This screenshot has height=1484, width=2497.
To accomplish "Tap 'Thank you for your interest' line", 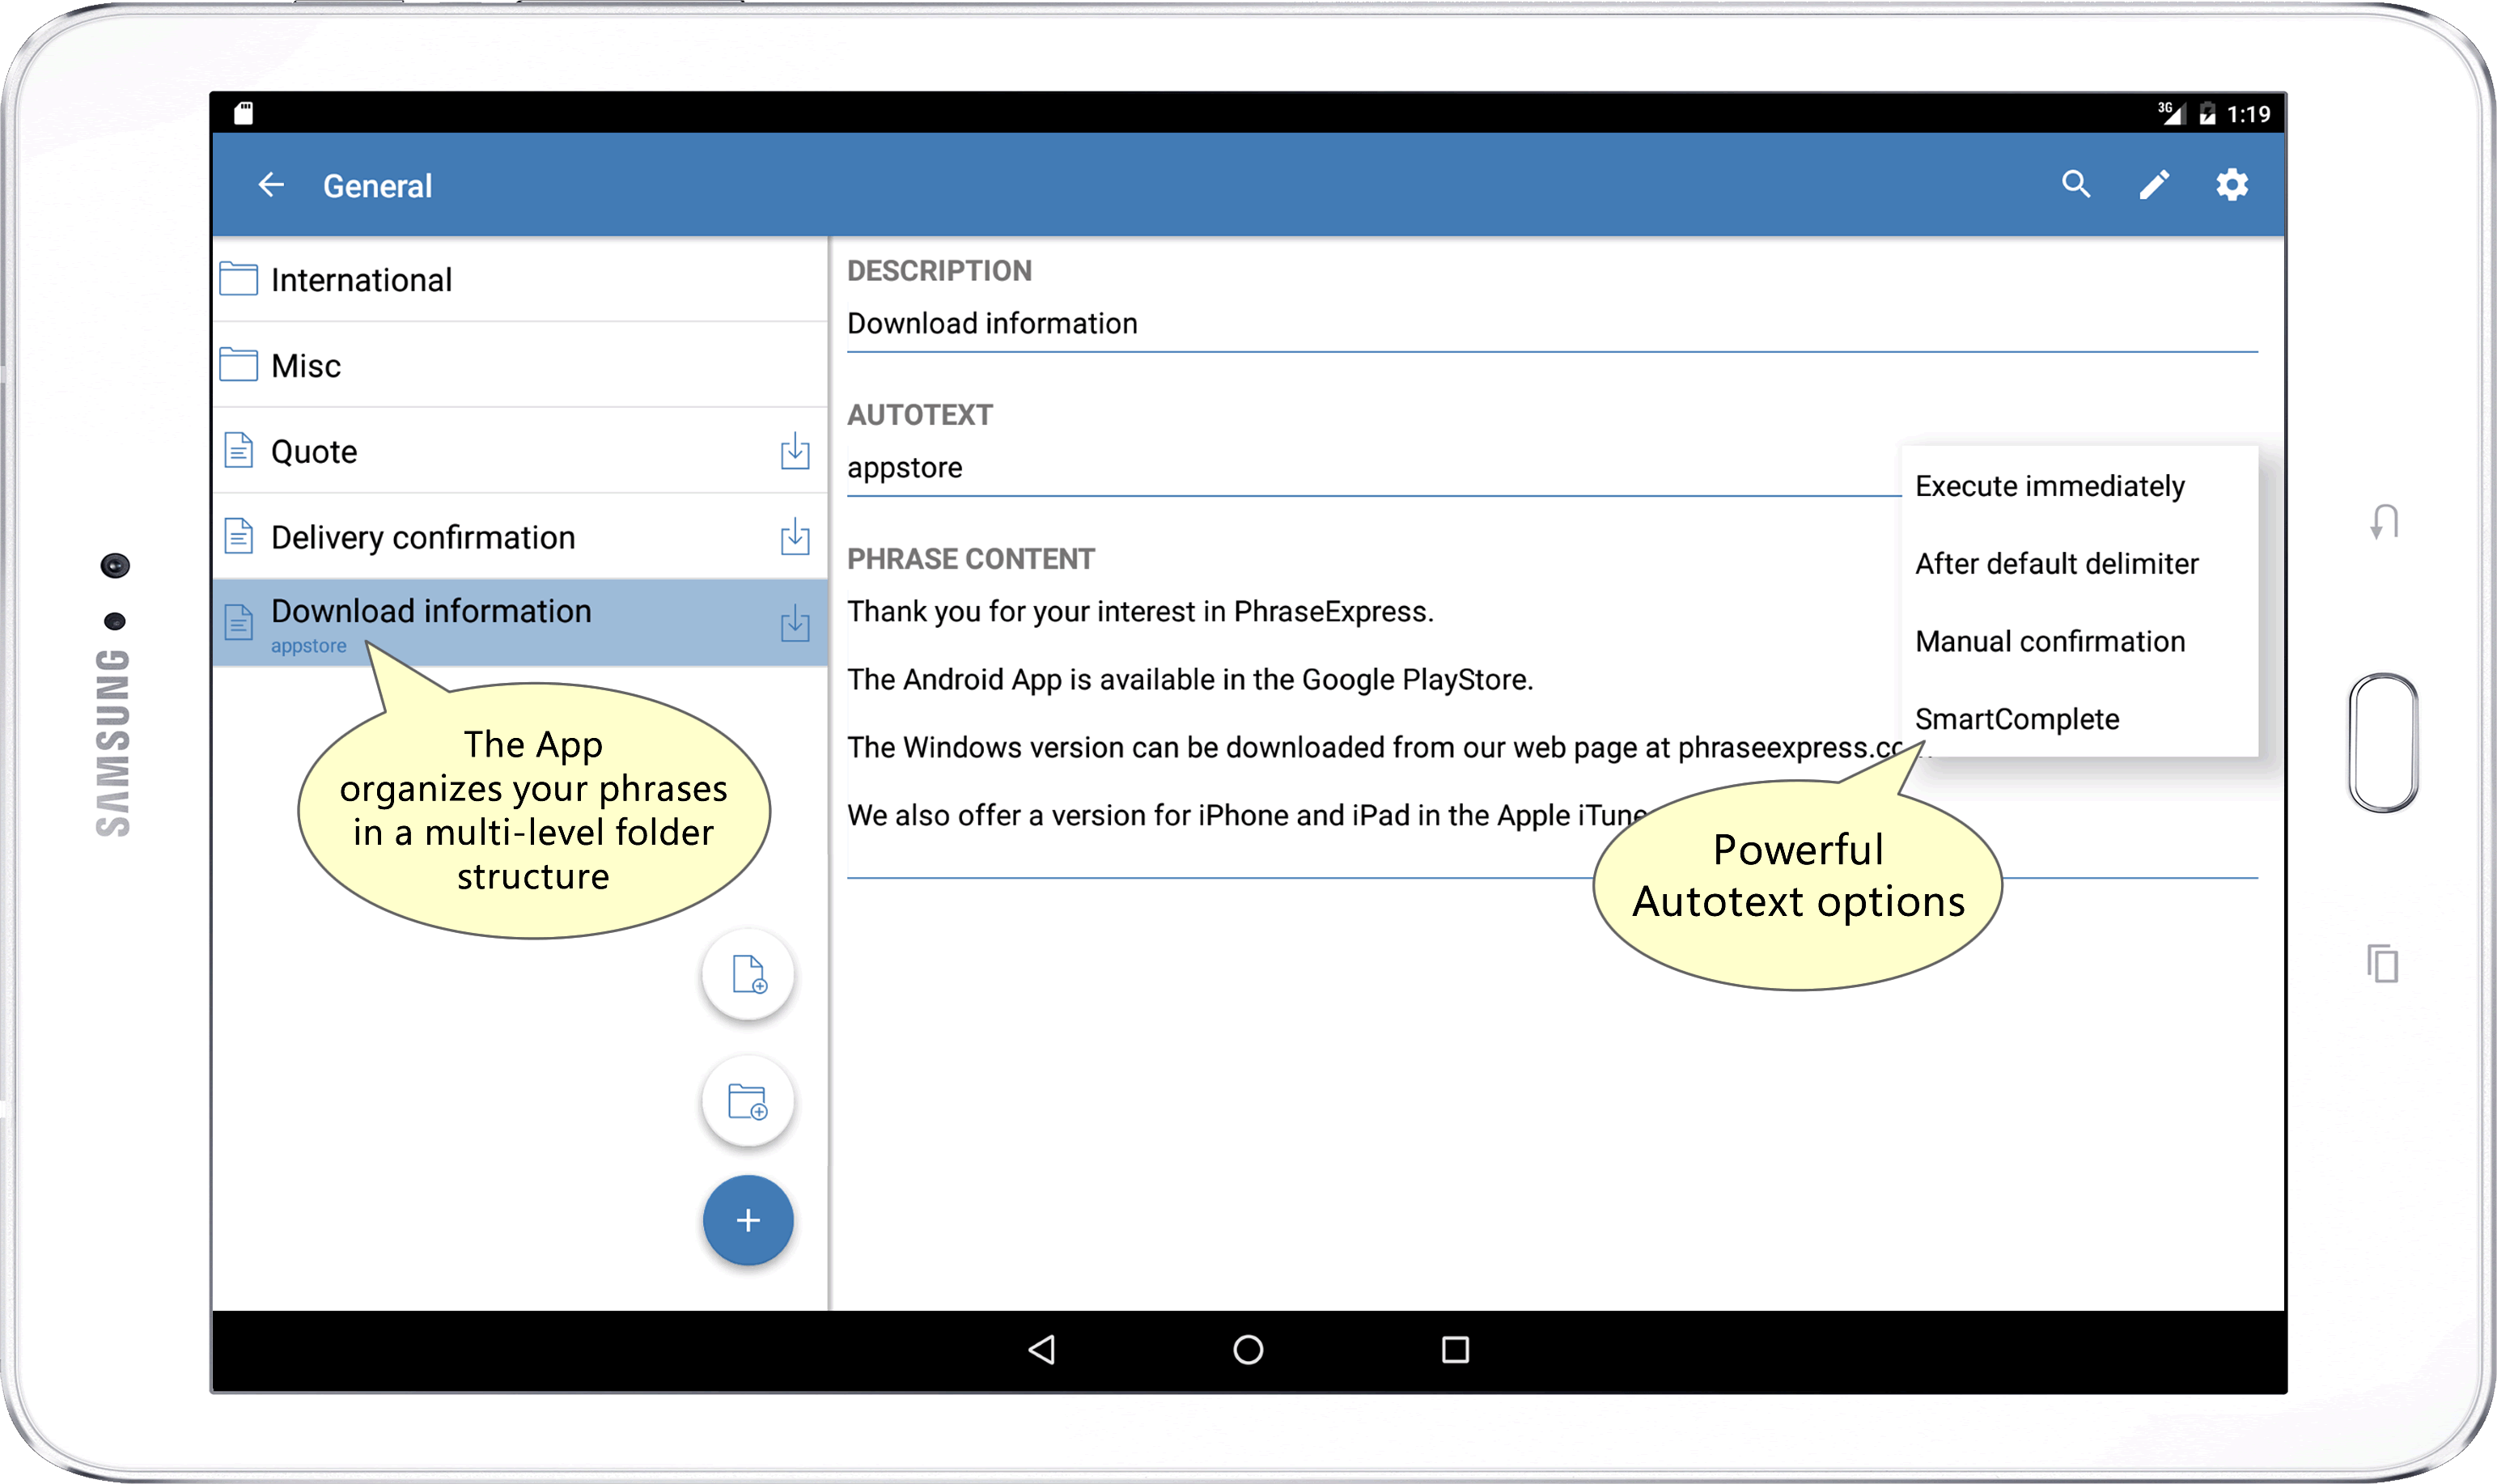I will click(x=1140, y=612).
